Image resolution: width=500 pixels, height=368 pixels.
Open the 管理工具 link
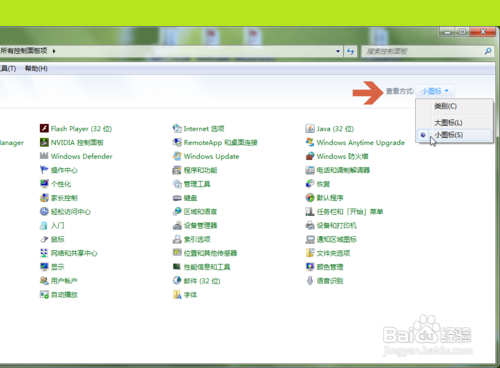pyautogui.click(x=197, y=184)
